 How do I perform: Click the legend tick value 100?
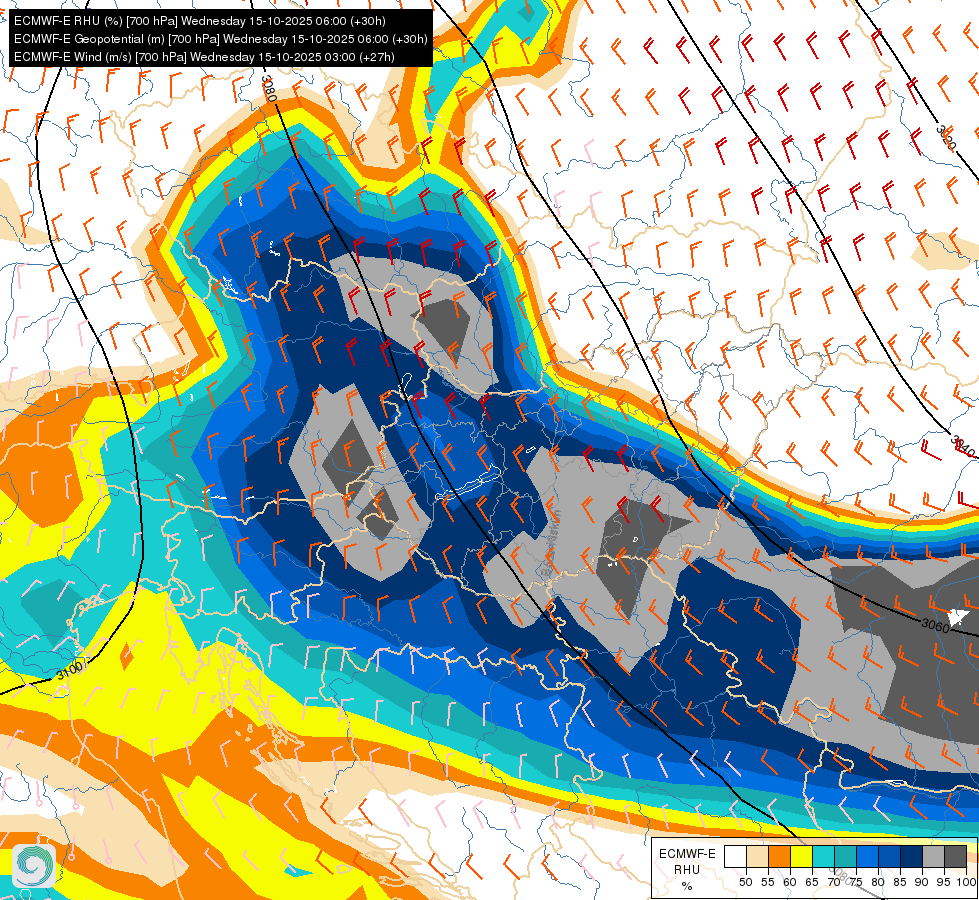pos(966,883)
